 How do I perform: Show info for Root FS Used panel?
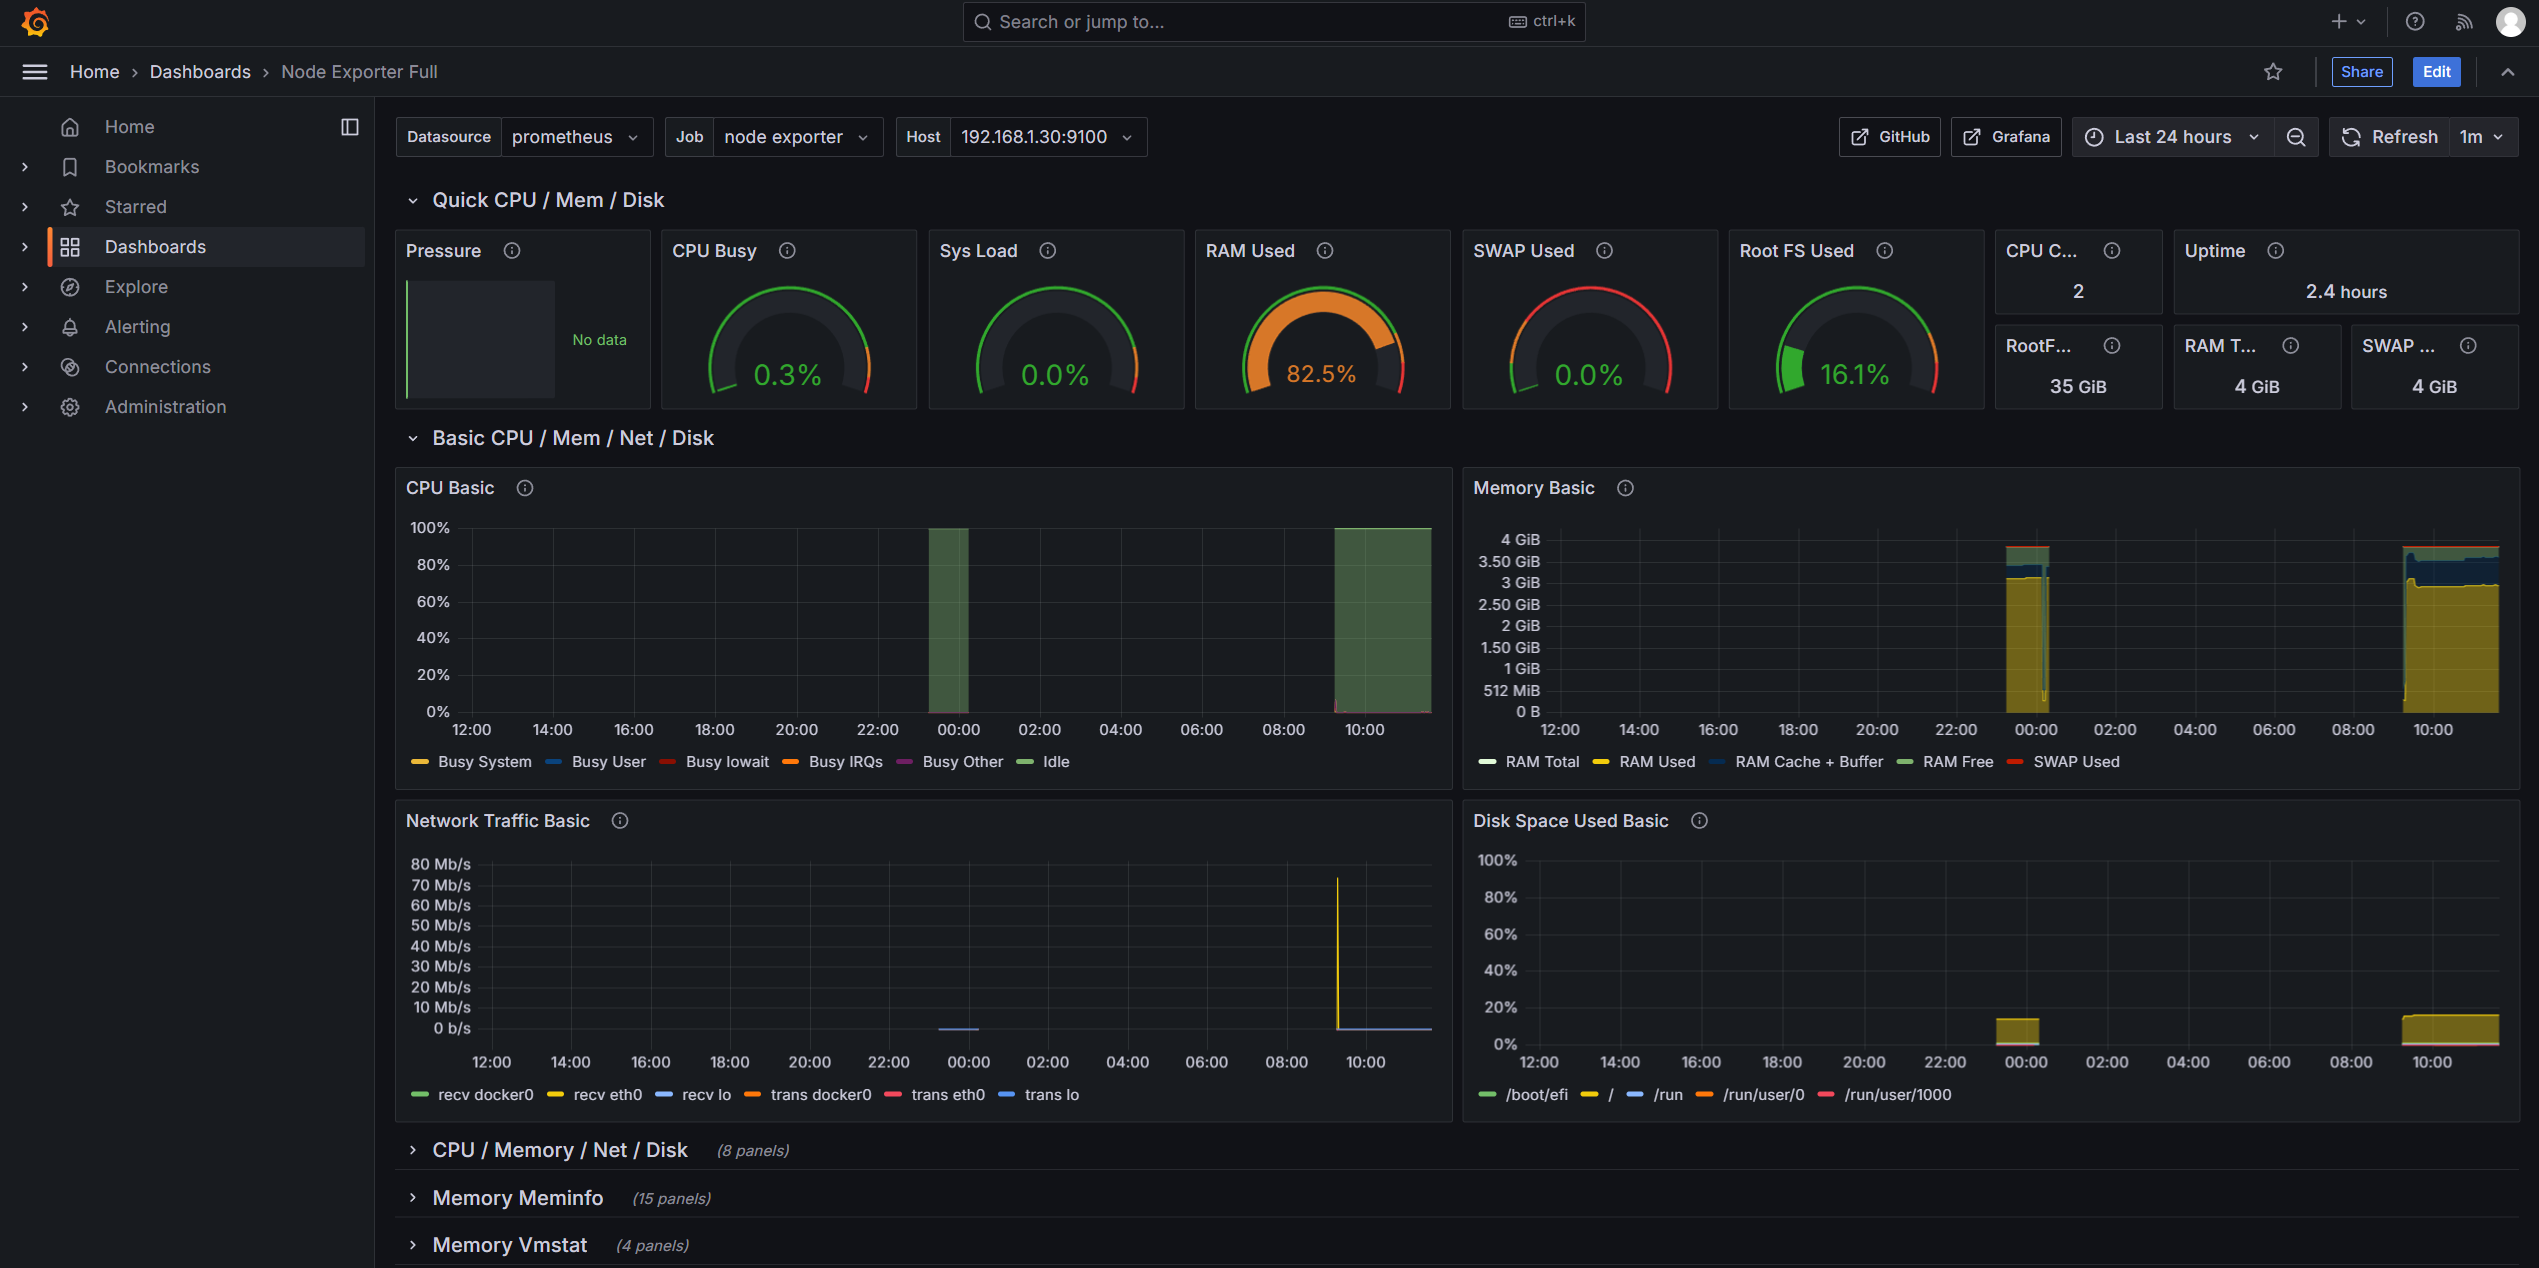[x=1884, y=251]
